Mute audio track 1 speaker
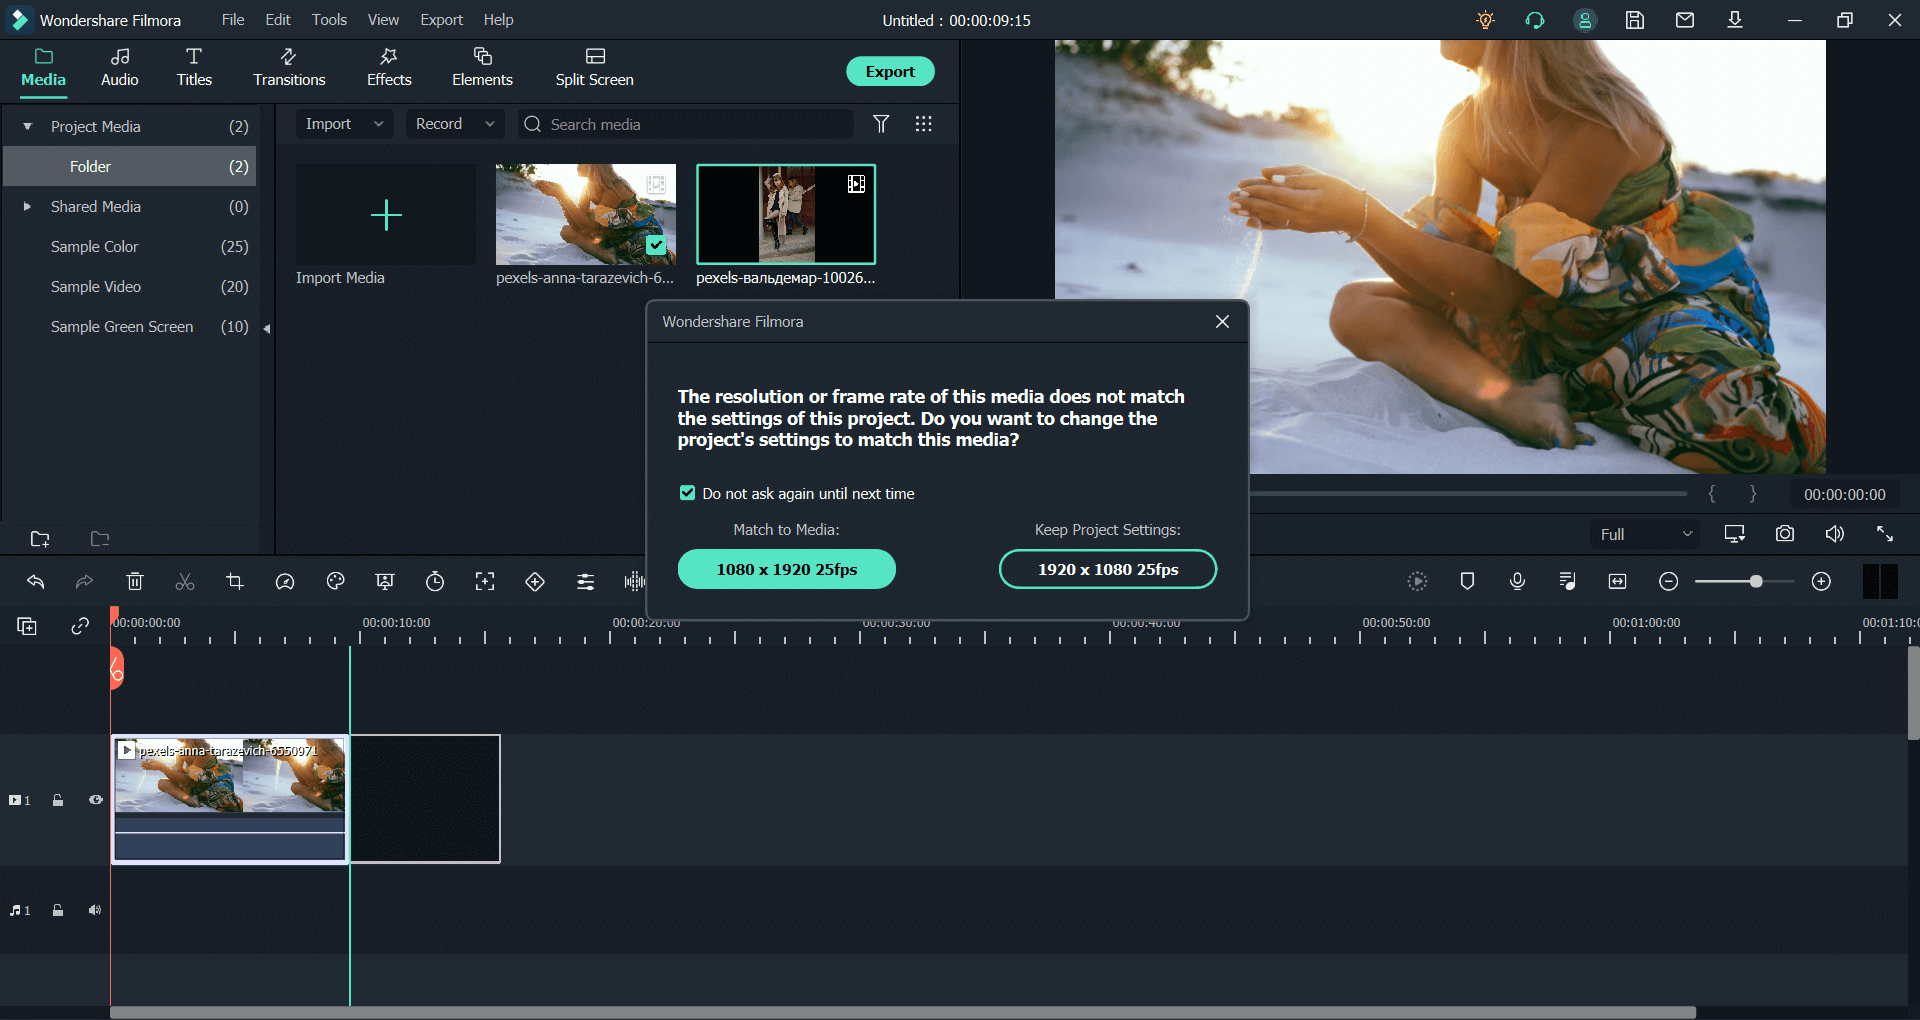This screenshot has height=1020, width=1920. (x=95, y=910)
